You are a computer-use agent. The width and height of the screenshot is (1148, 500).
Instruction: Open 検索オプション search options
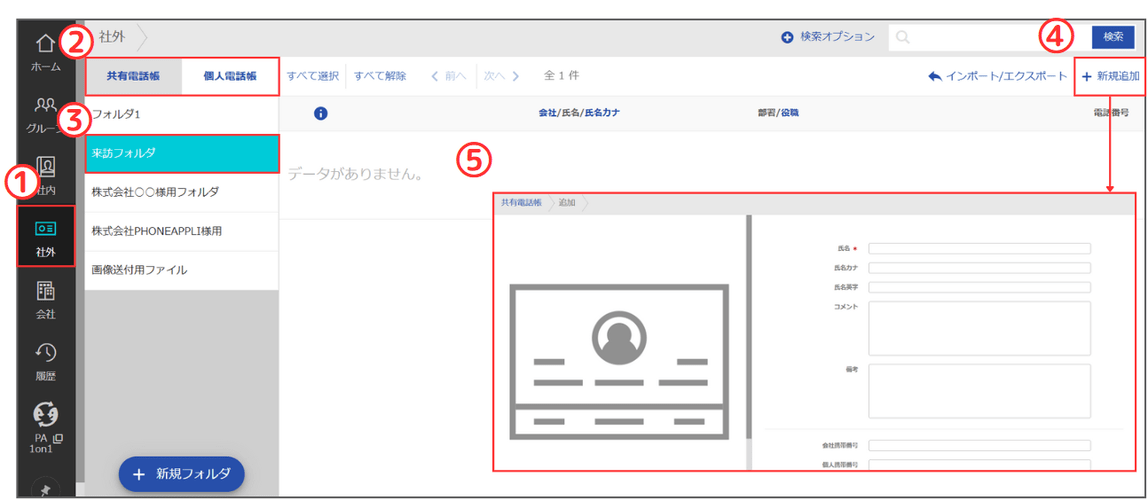(827, 37)
